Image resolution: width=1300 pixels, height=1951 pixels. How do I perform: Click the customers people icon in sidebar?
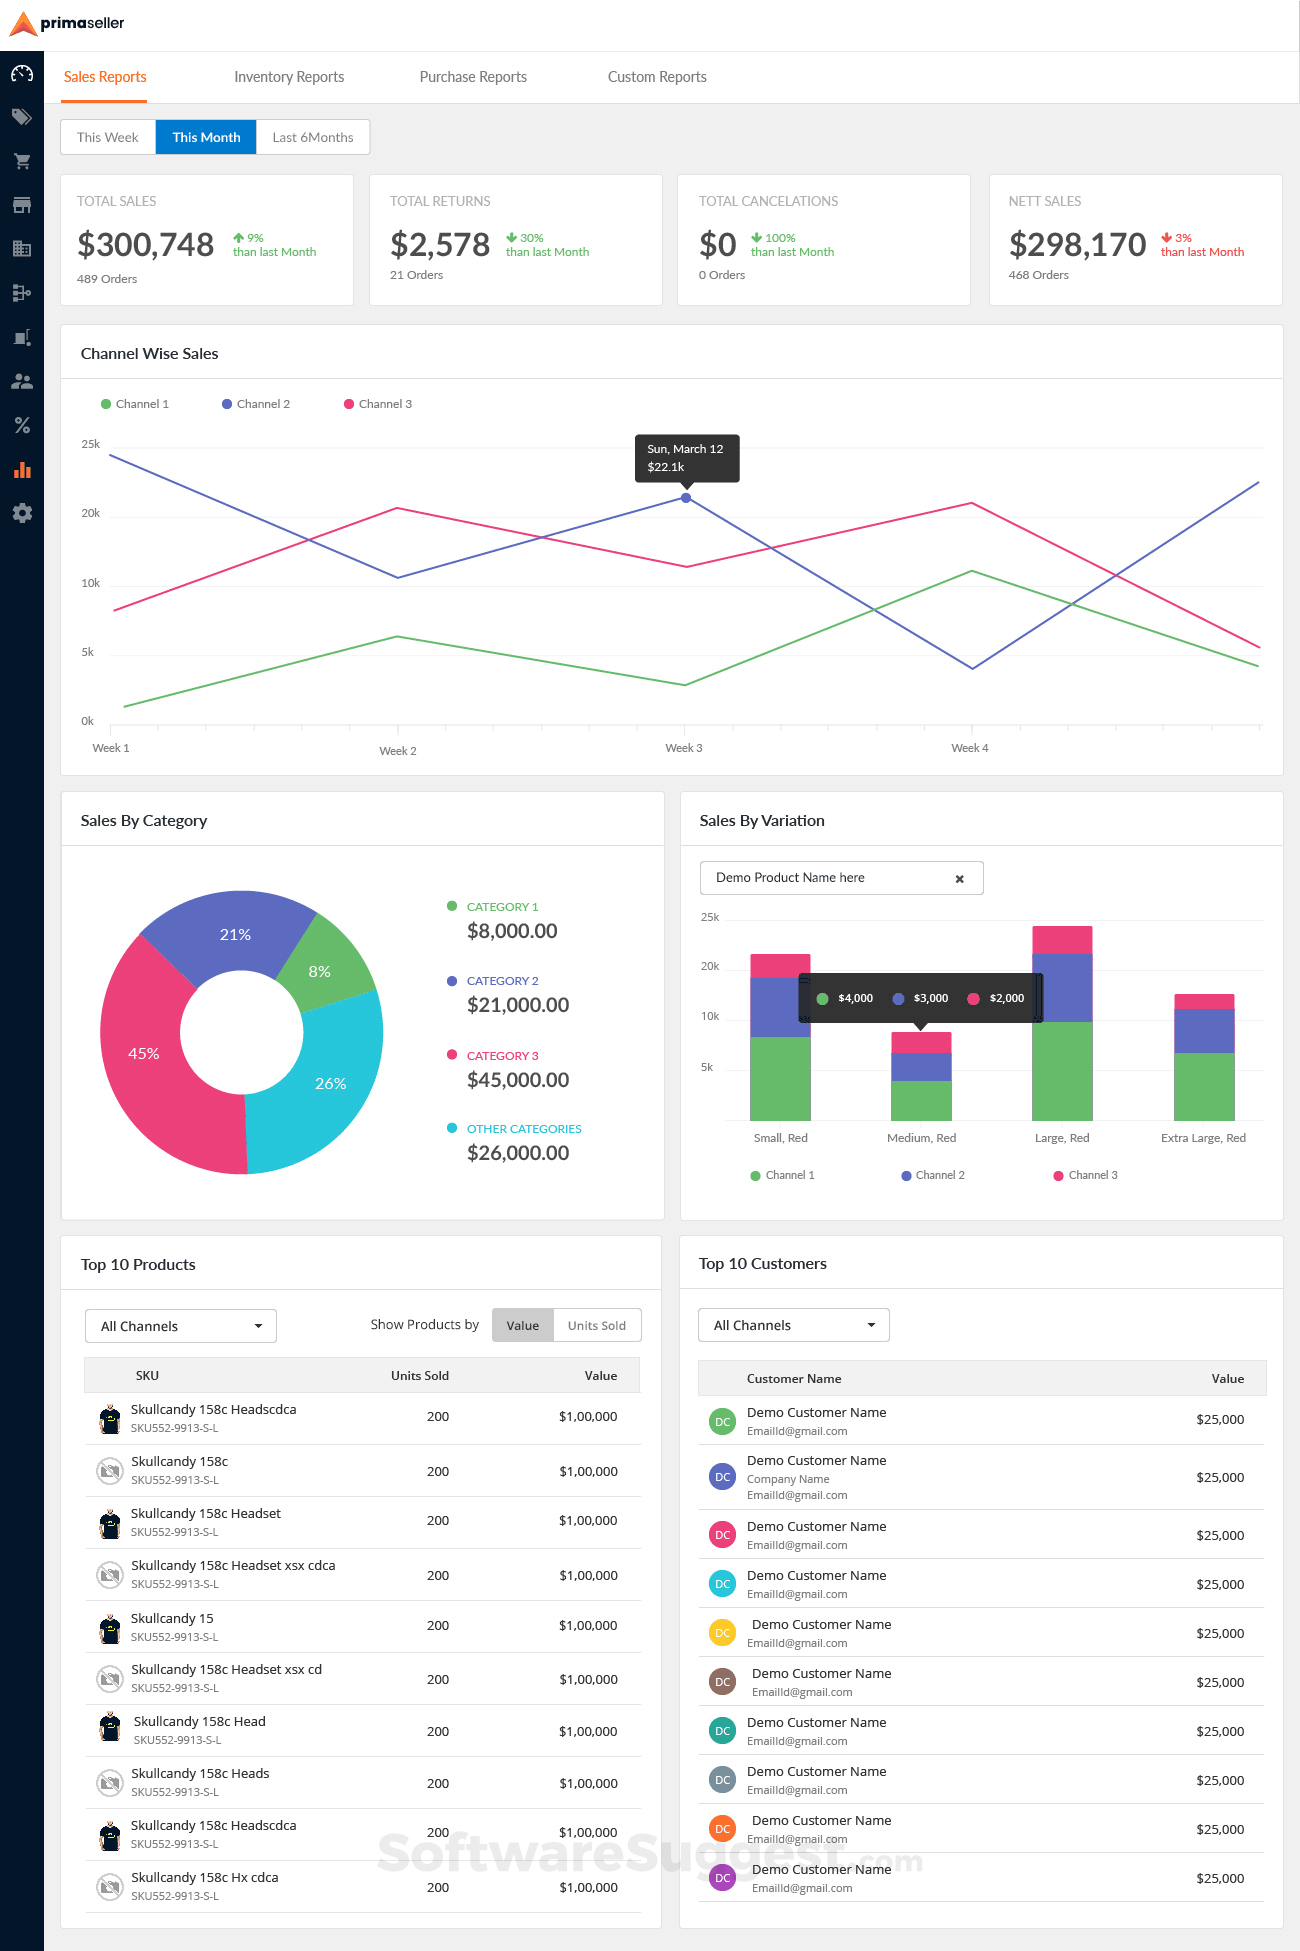click(x=22, y=381)
